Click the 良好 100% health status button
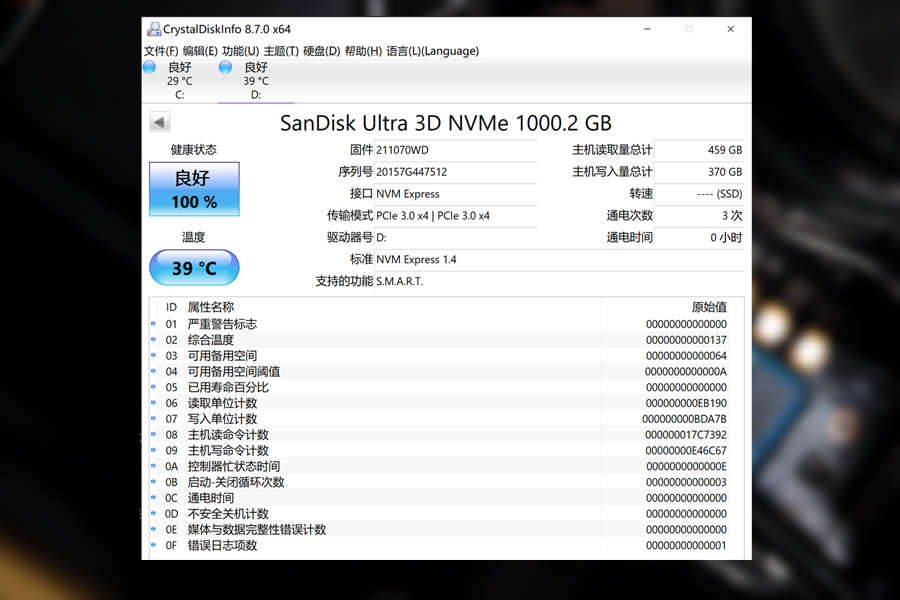The height and width of the screenshot is (600, 900). point(194,189)
